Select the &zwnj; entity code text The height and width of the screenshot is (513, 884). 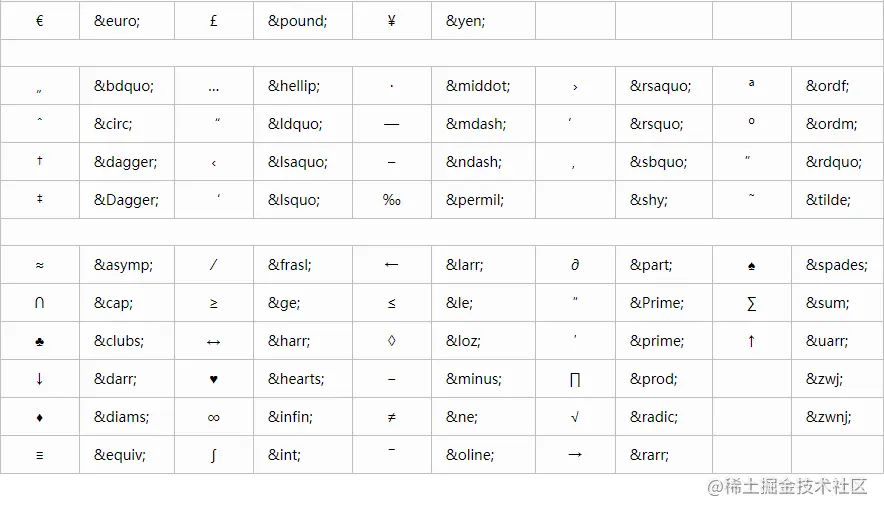(x=829, y=417)
